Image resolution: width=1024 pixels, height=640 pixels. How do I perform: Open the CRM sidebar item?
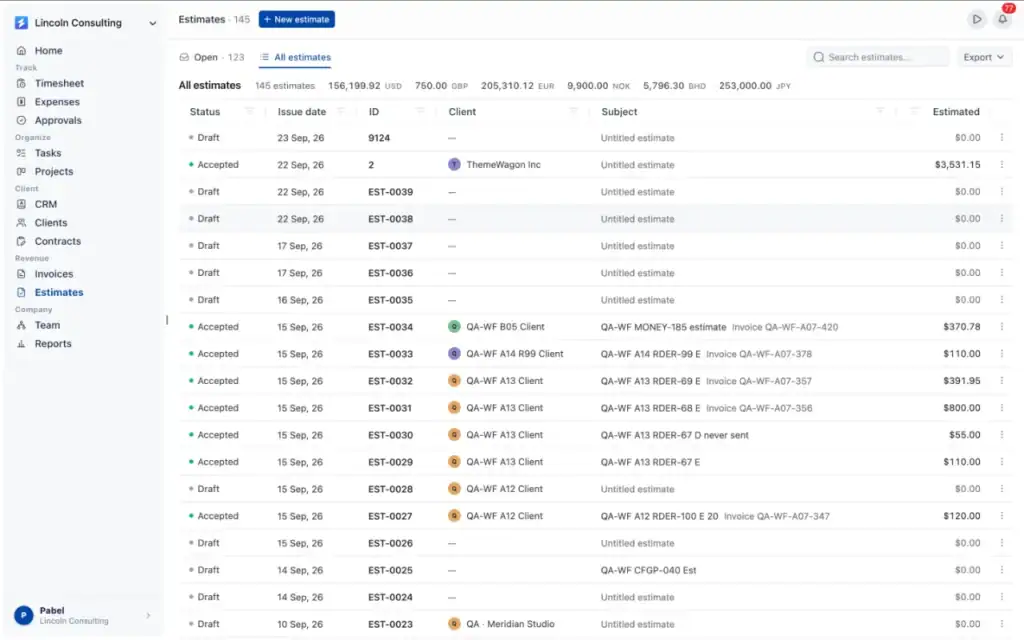(x=46, y=204)
